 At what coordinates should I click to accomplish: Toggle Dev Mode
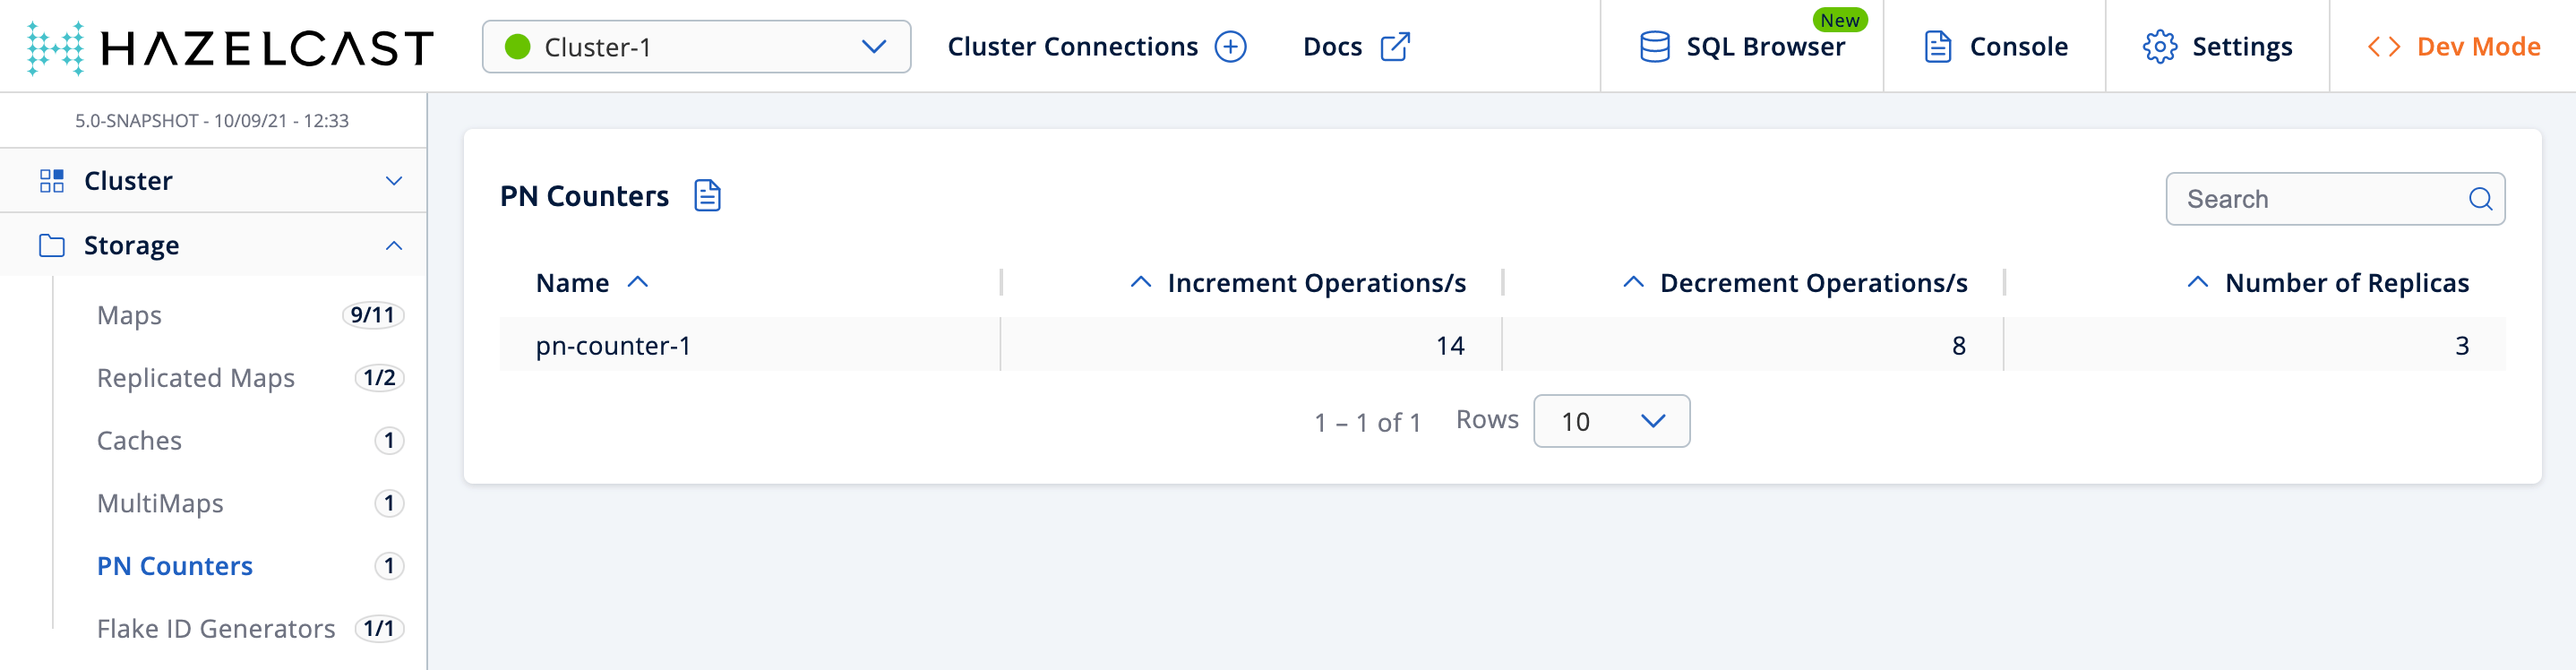(x=2453, y=47)
